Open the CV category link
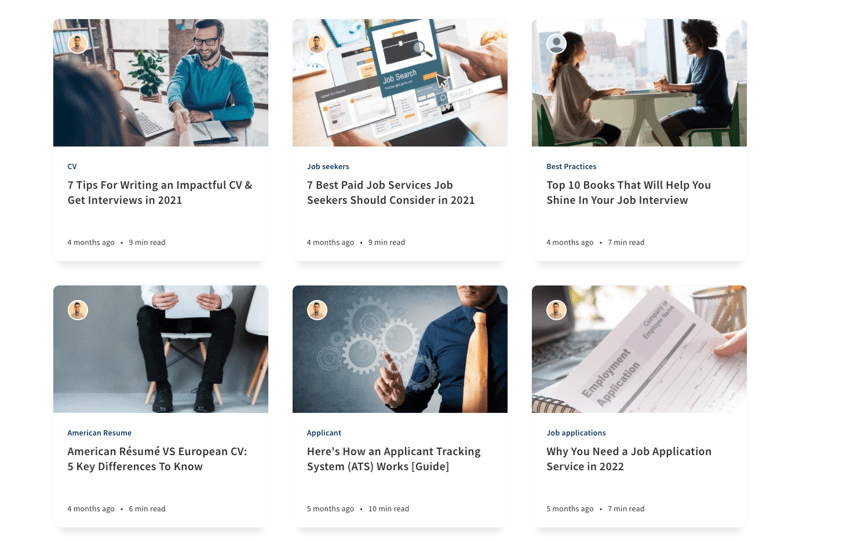 tap(72, 166)
